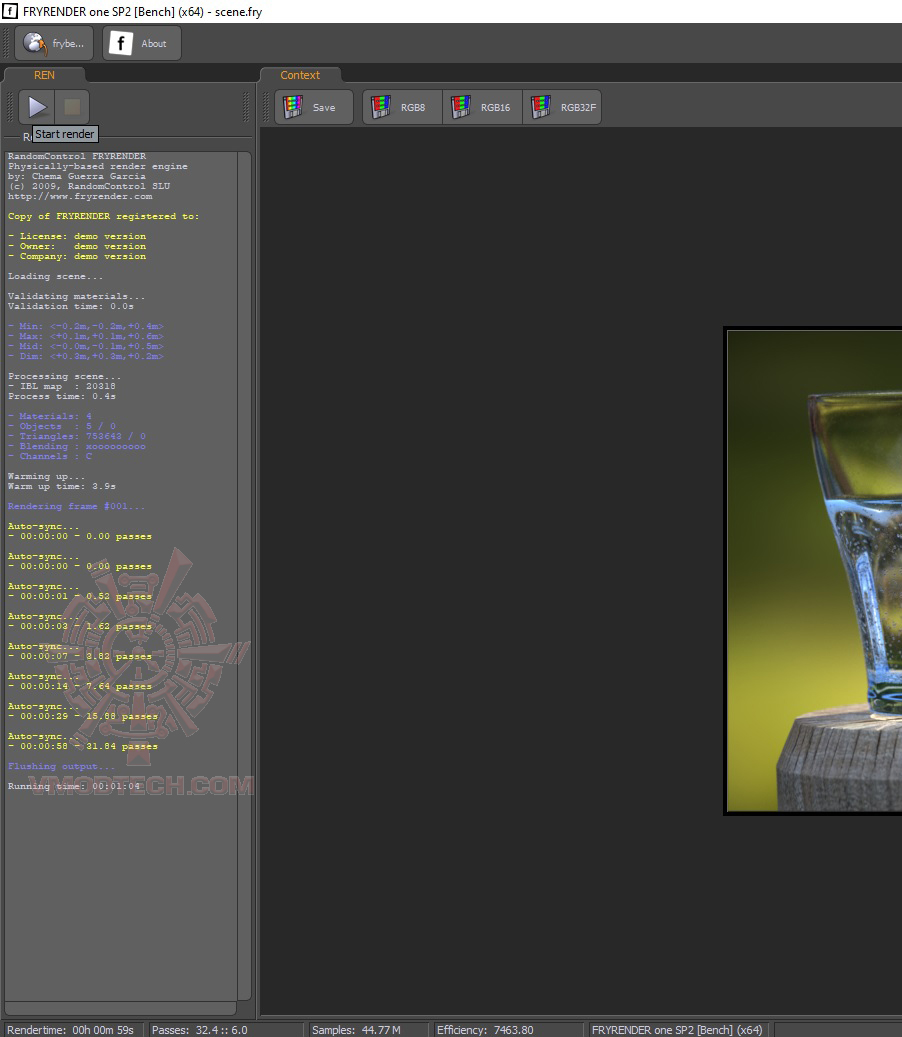Click the Start render play button
The width and height of the screenshot is (902, 1037).
36,106
